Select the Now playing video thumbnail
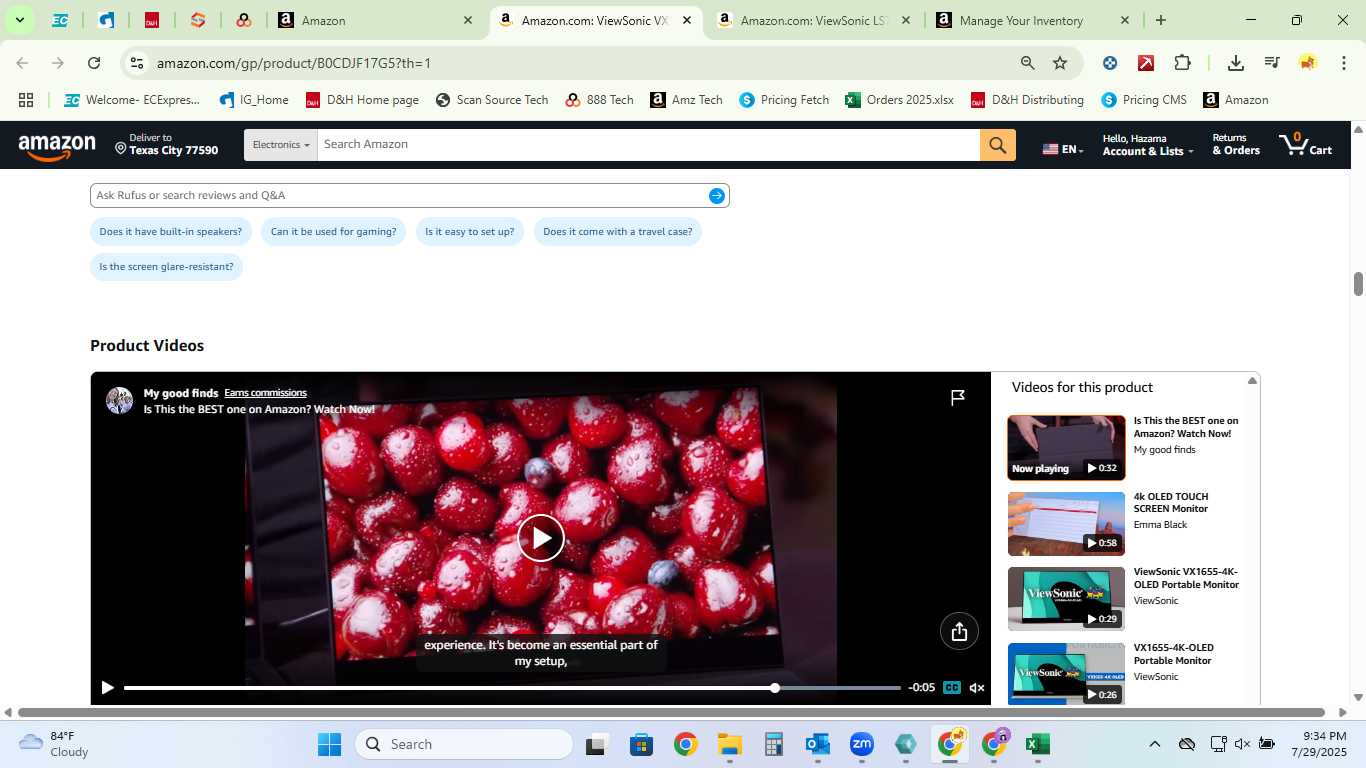The image size is (1366, 768). click(1066, 448)
